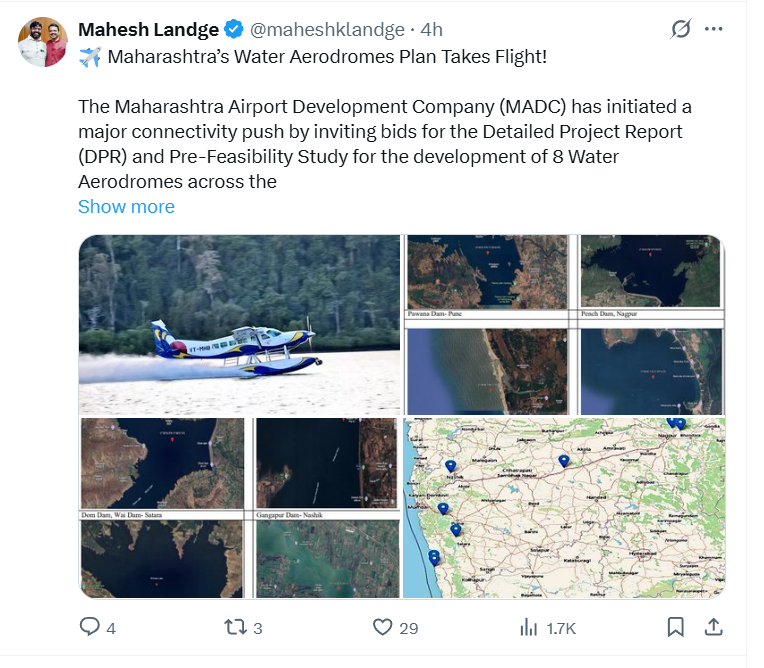
Task: Click the share post icon
Action: tap(714, 627)
